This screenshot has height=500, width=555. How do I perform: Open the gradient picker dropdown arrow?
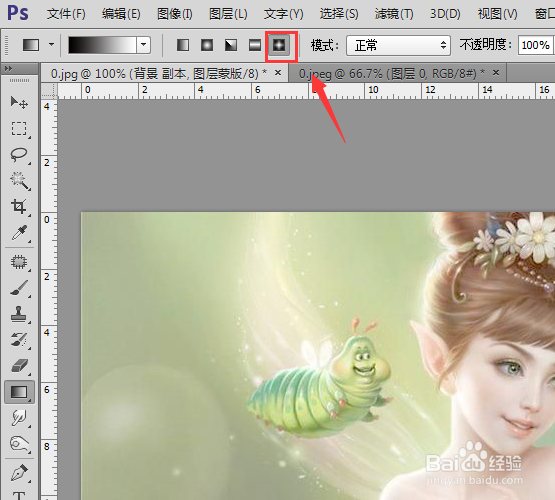pyautogui.click(x=143, y=45)
